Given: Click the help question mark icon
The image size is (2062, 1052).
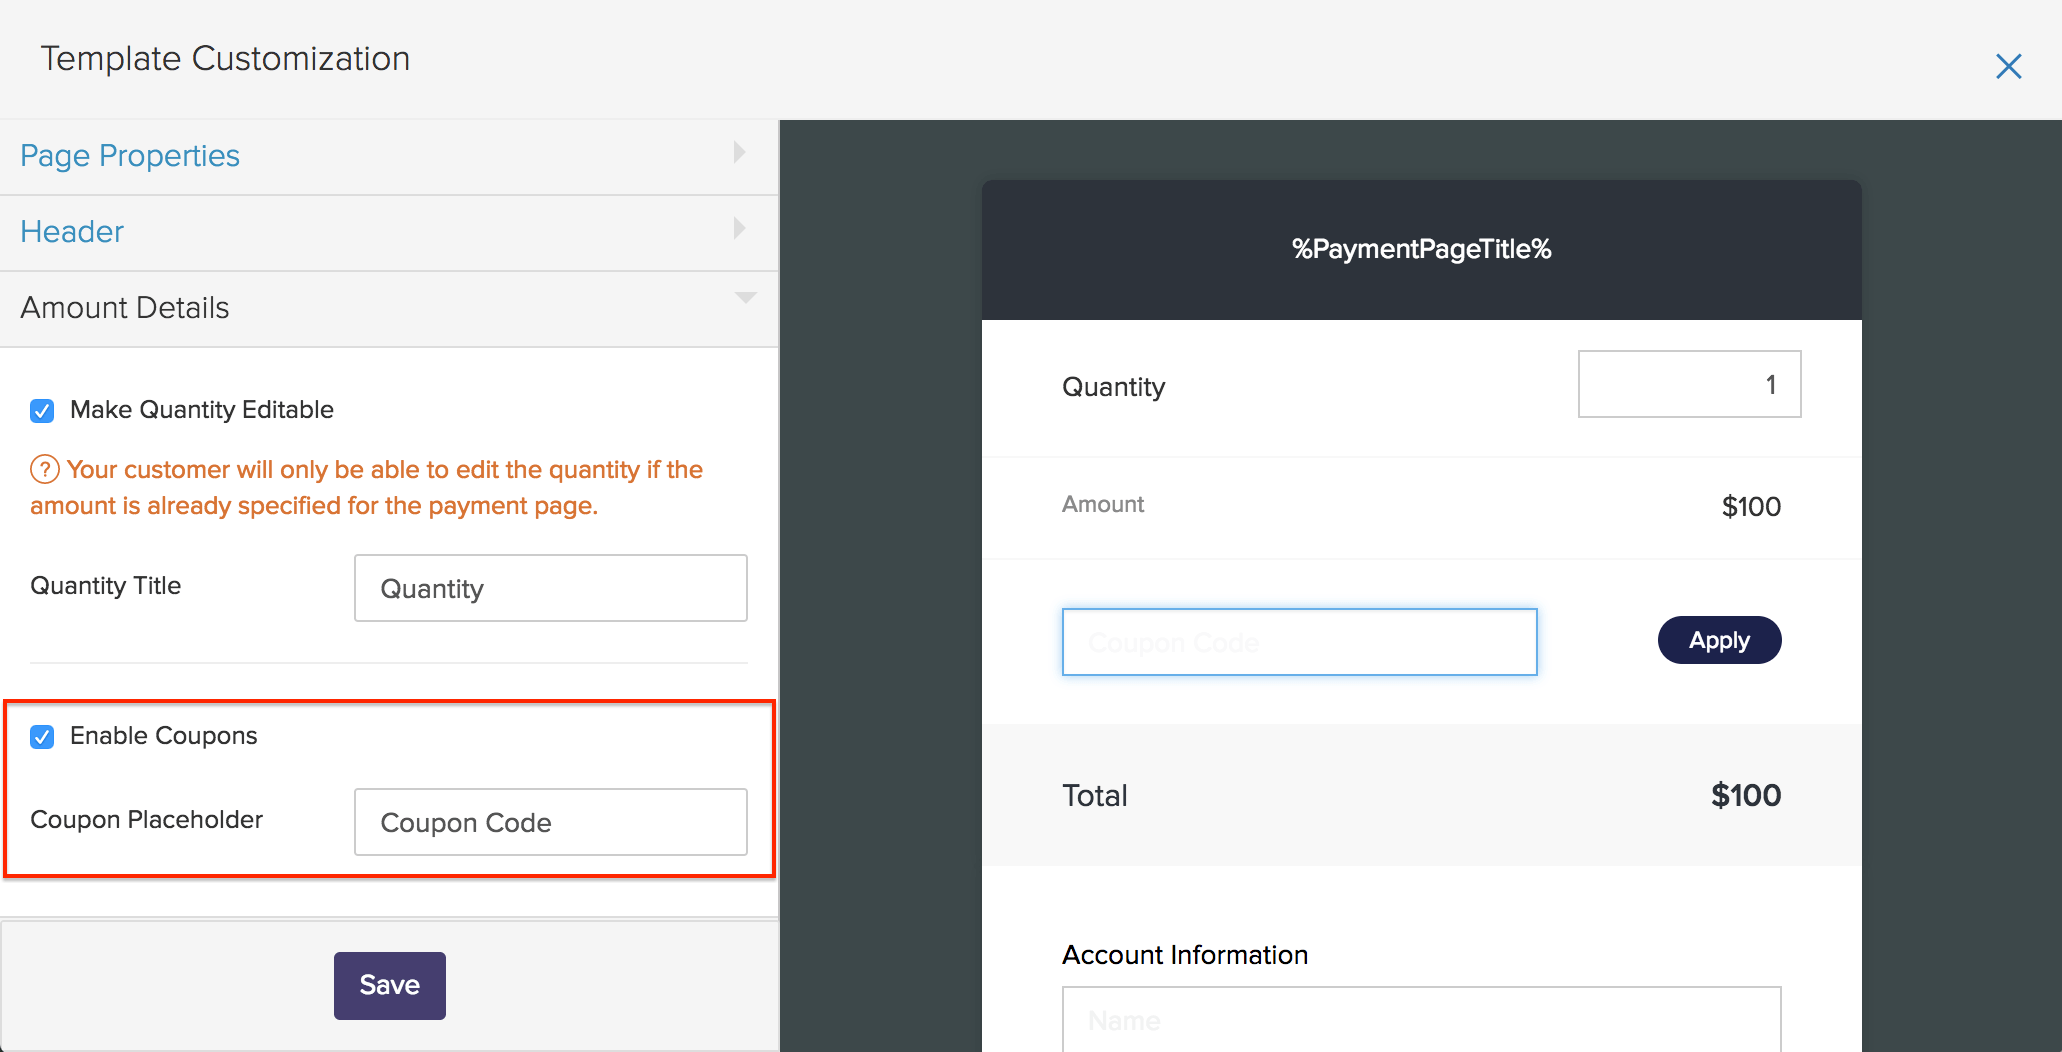Looking at the screenshot, I should (x=44, y=469).
